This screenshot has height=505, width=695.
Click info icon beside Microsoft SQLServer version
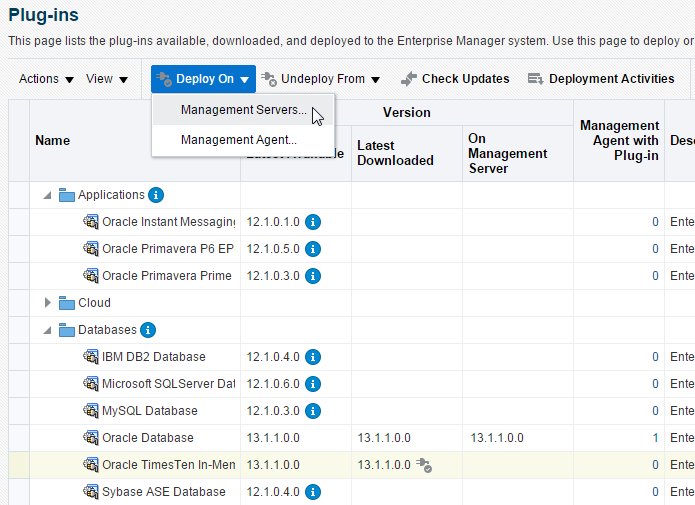(313, 384)
